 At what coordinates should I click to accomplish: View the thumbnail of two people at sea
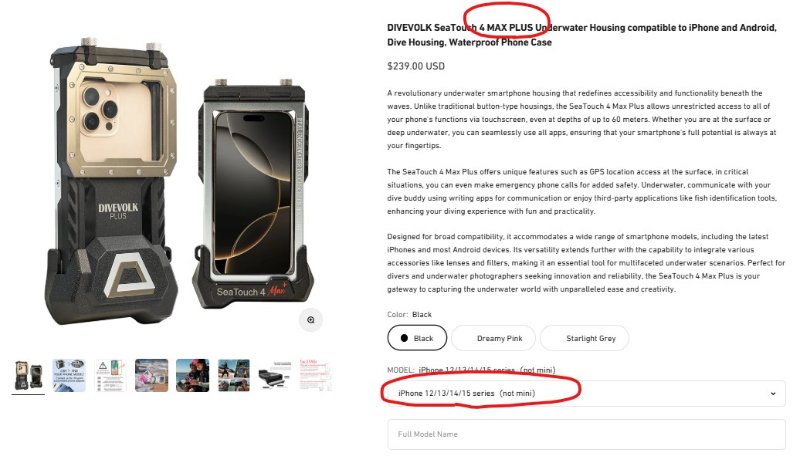[192, 375]
